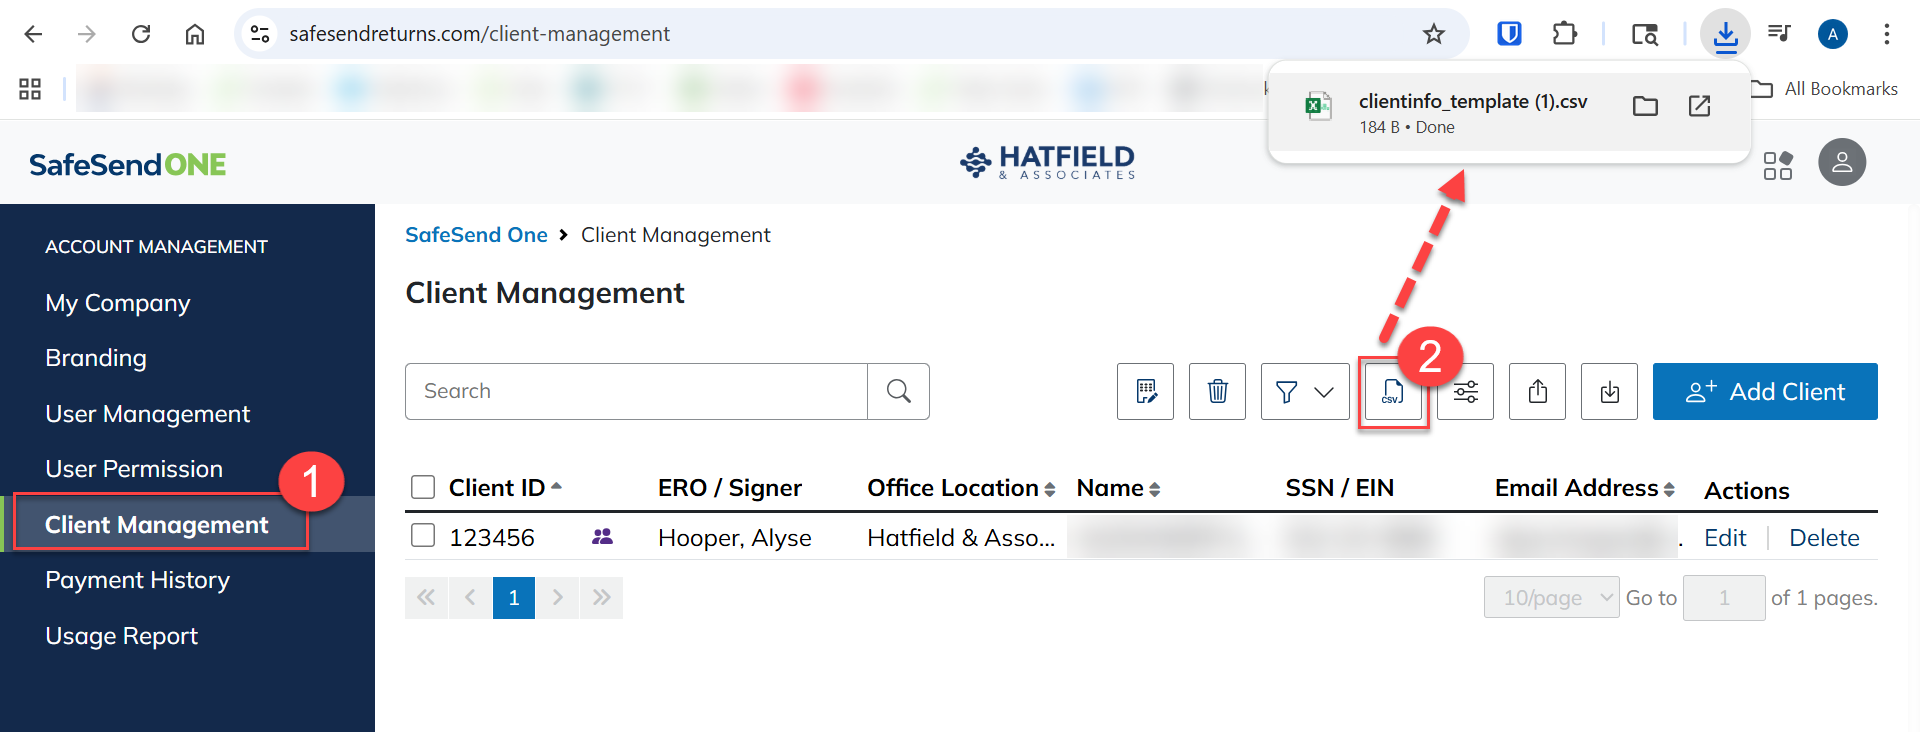Click the upload export icon button
1920x732 pixels.
[x=1538, y=391]
